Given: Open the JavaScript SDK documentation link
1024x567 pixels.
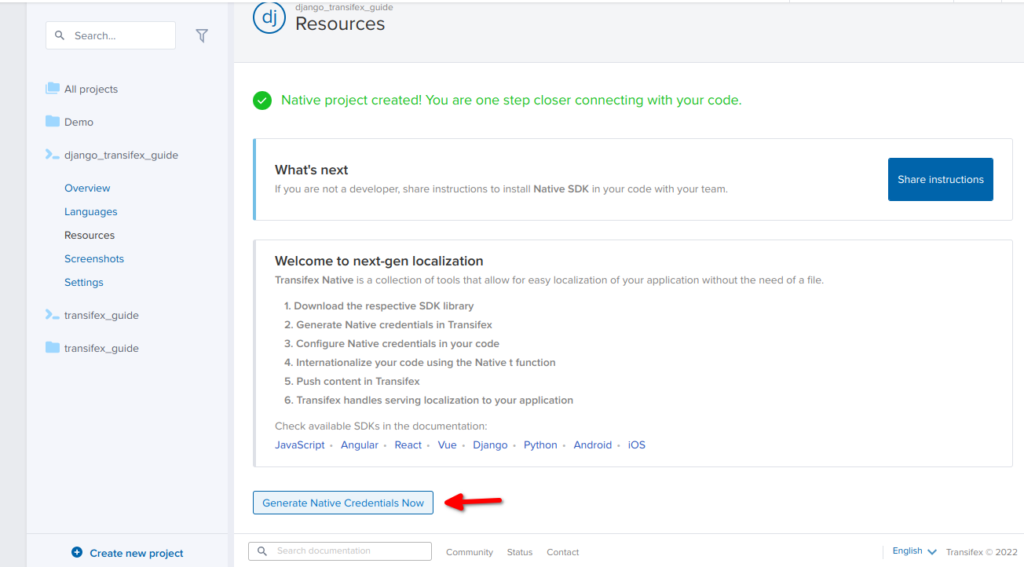Looking at the screenshot, I should point(300,445).
